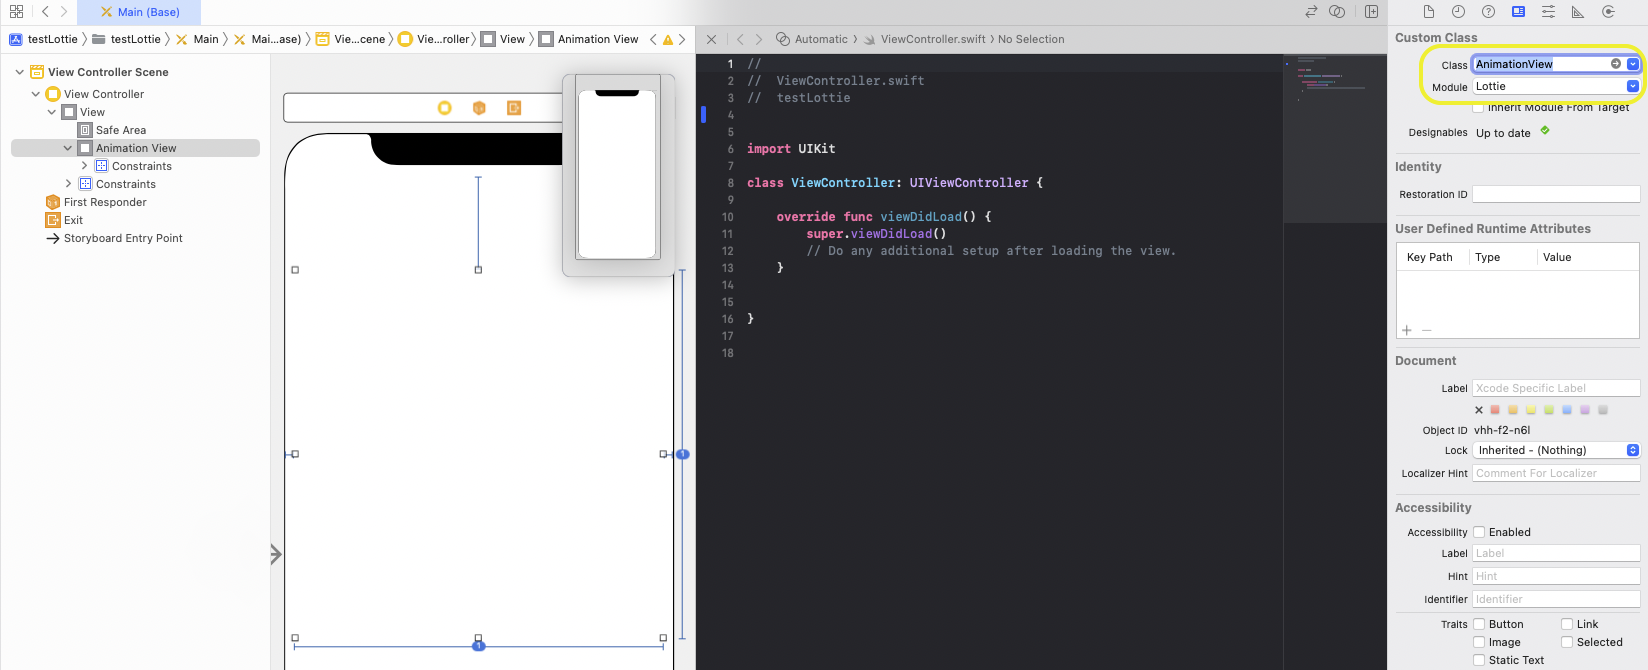Add a user defined runtime attribute
The width and height of the screenshot is (1648, 670).
point(1407,330)
